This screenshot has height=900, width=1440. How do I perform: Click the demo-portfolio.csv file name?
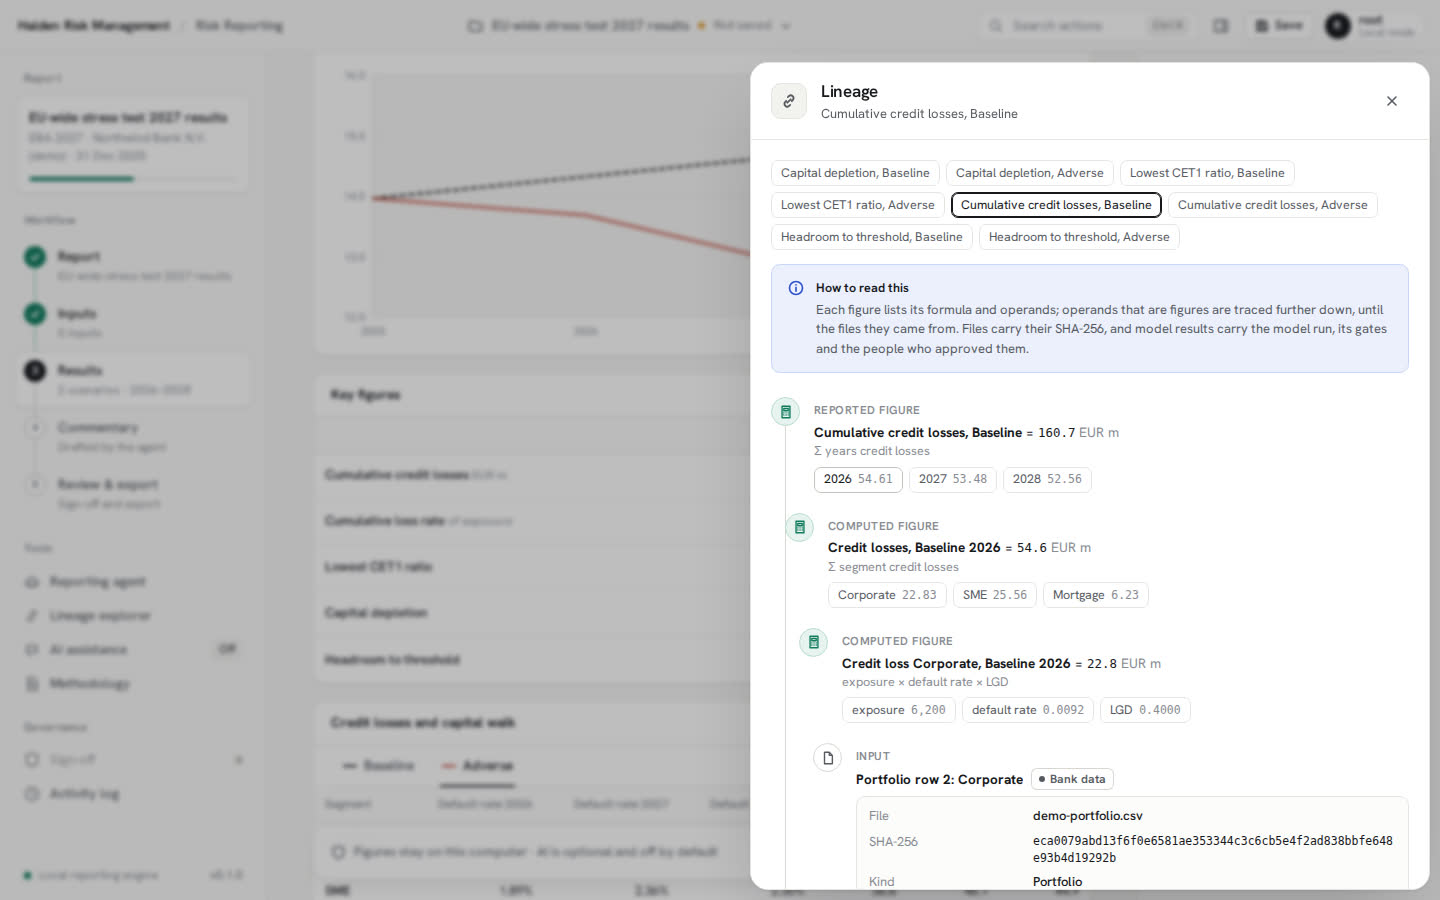click(1088, 816)
